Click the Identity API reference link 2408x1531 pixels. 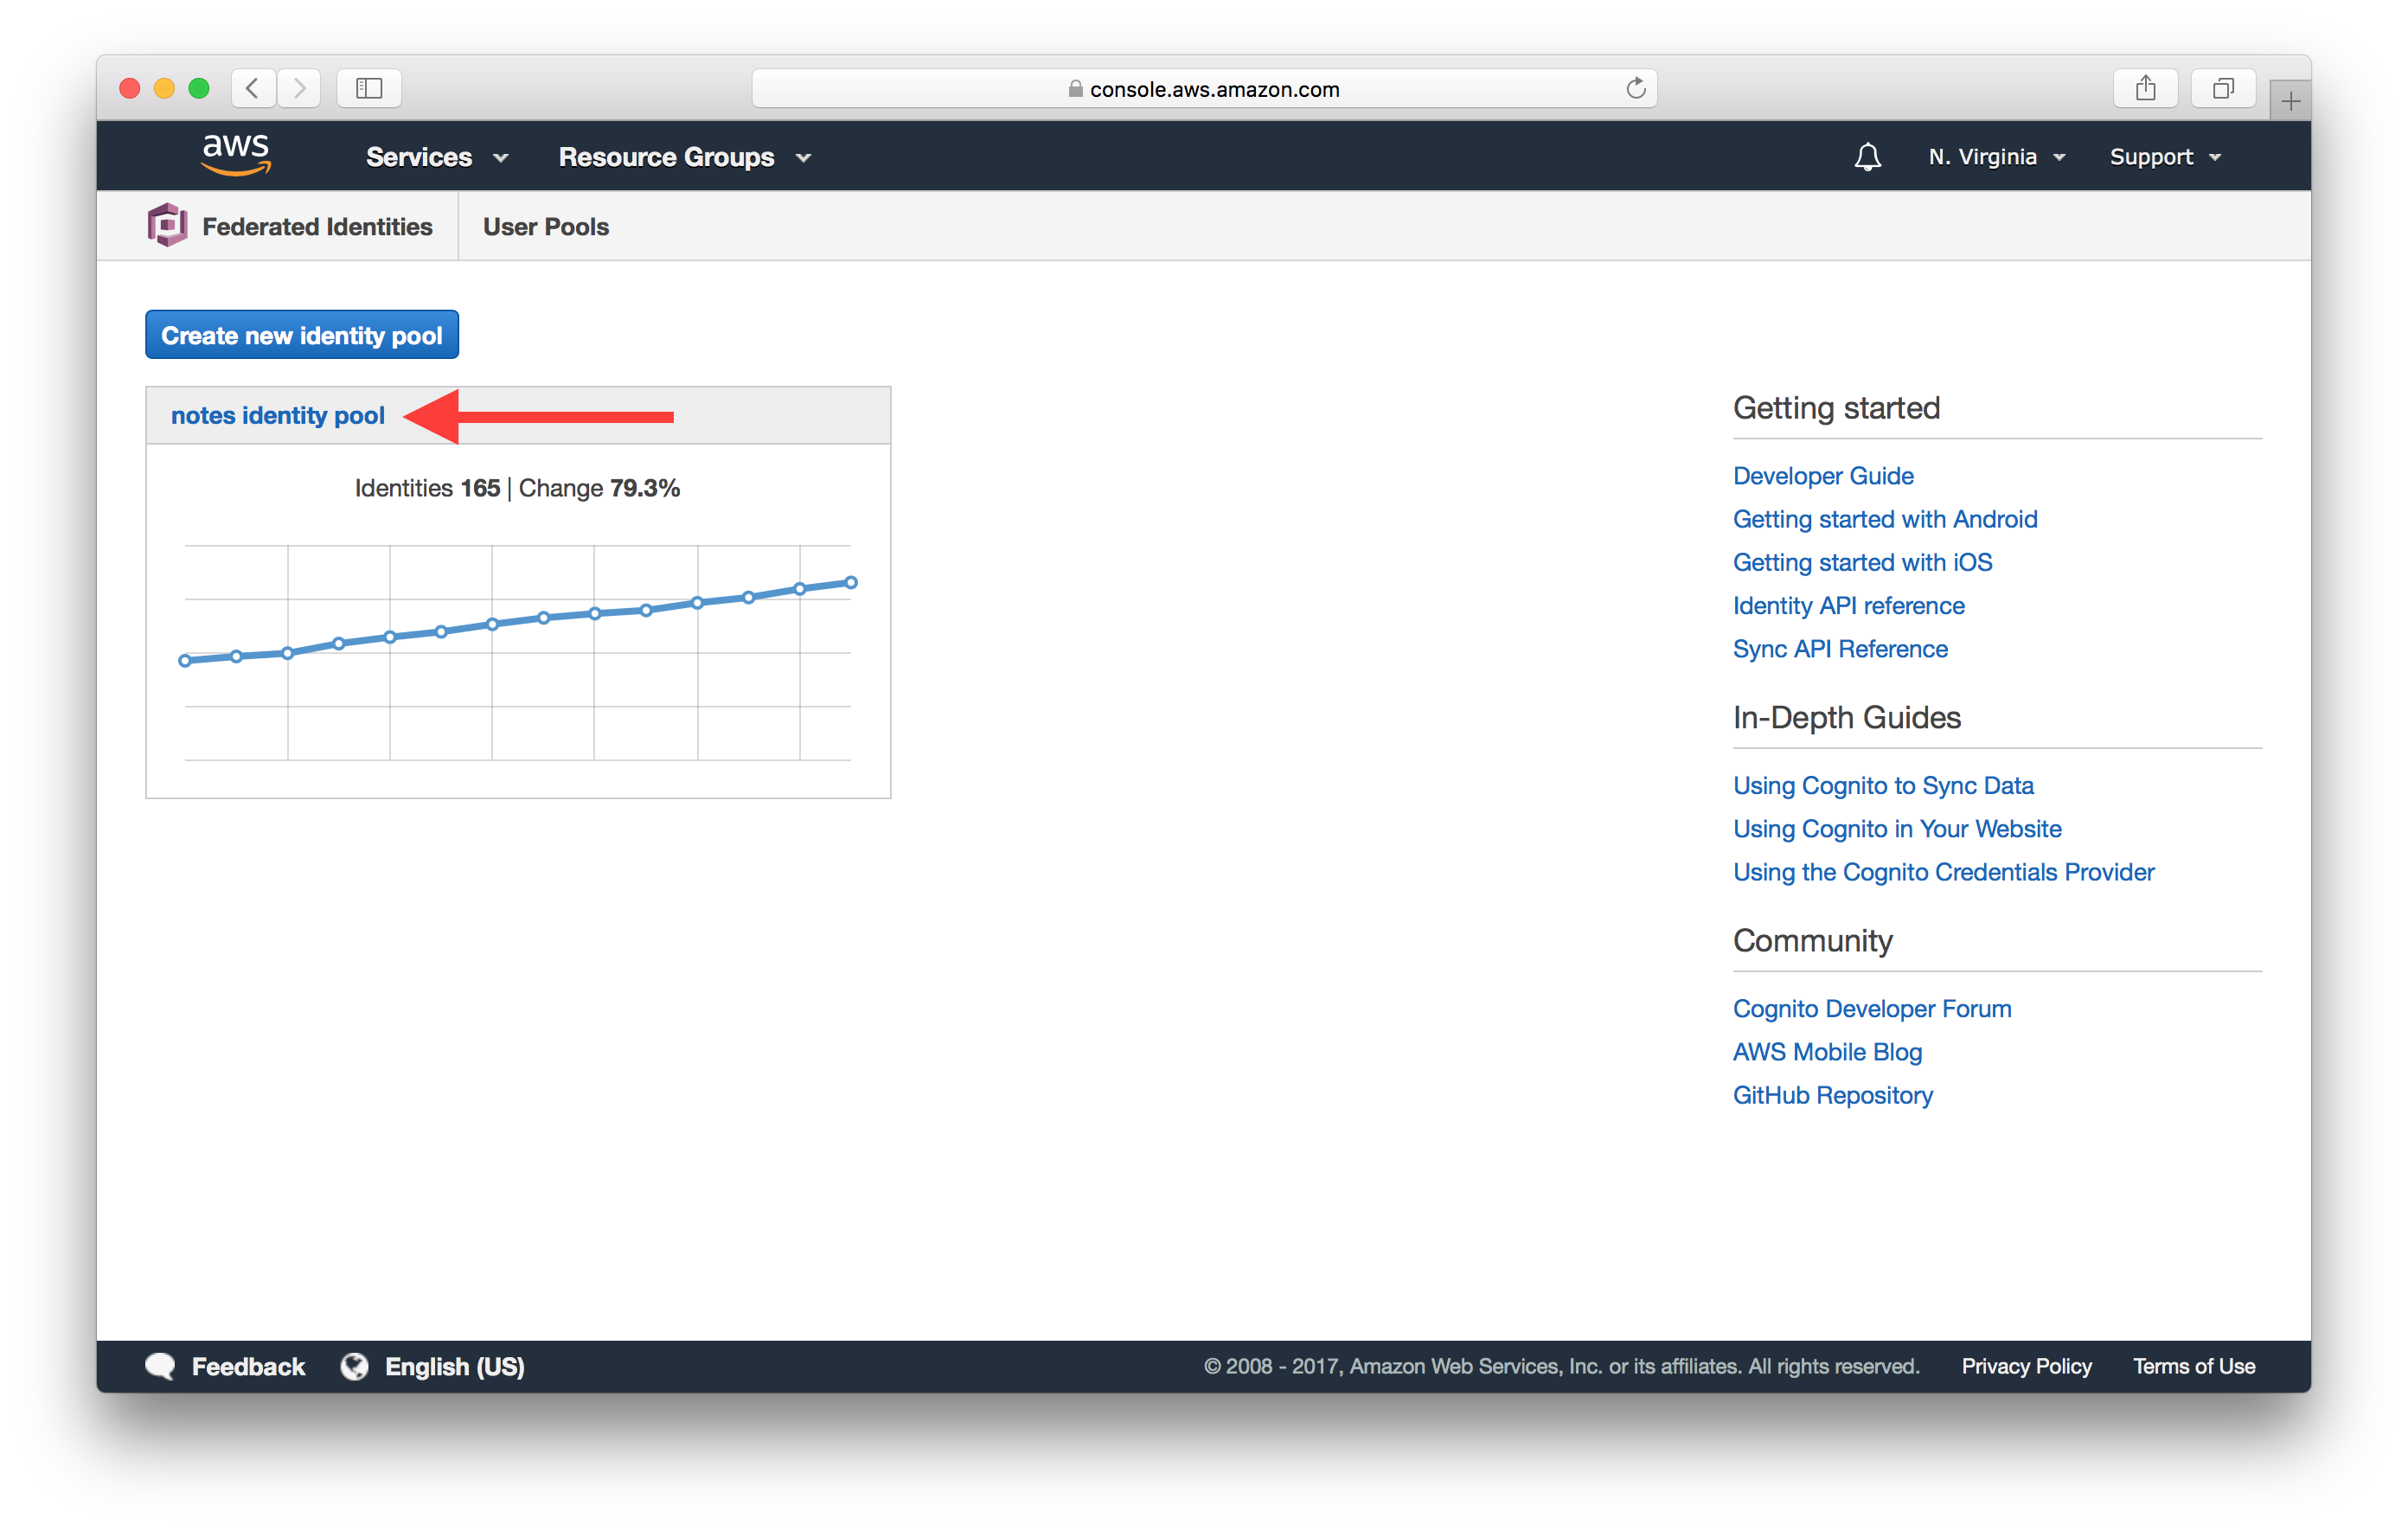coord(1848,605)
